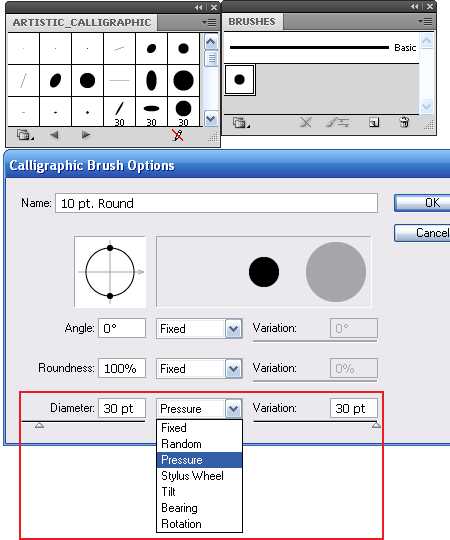Open Angle method dropdown set to Fixed

(199, 329)
